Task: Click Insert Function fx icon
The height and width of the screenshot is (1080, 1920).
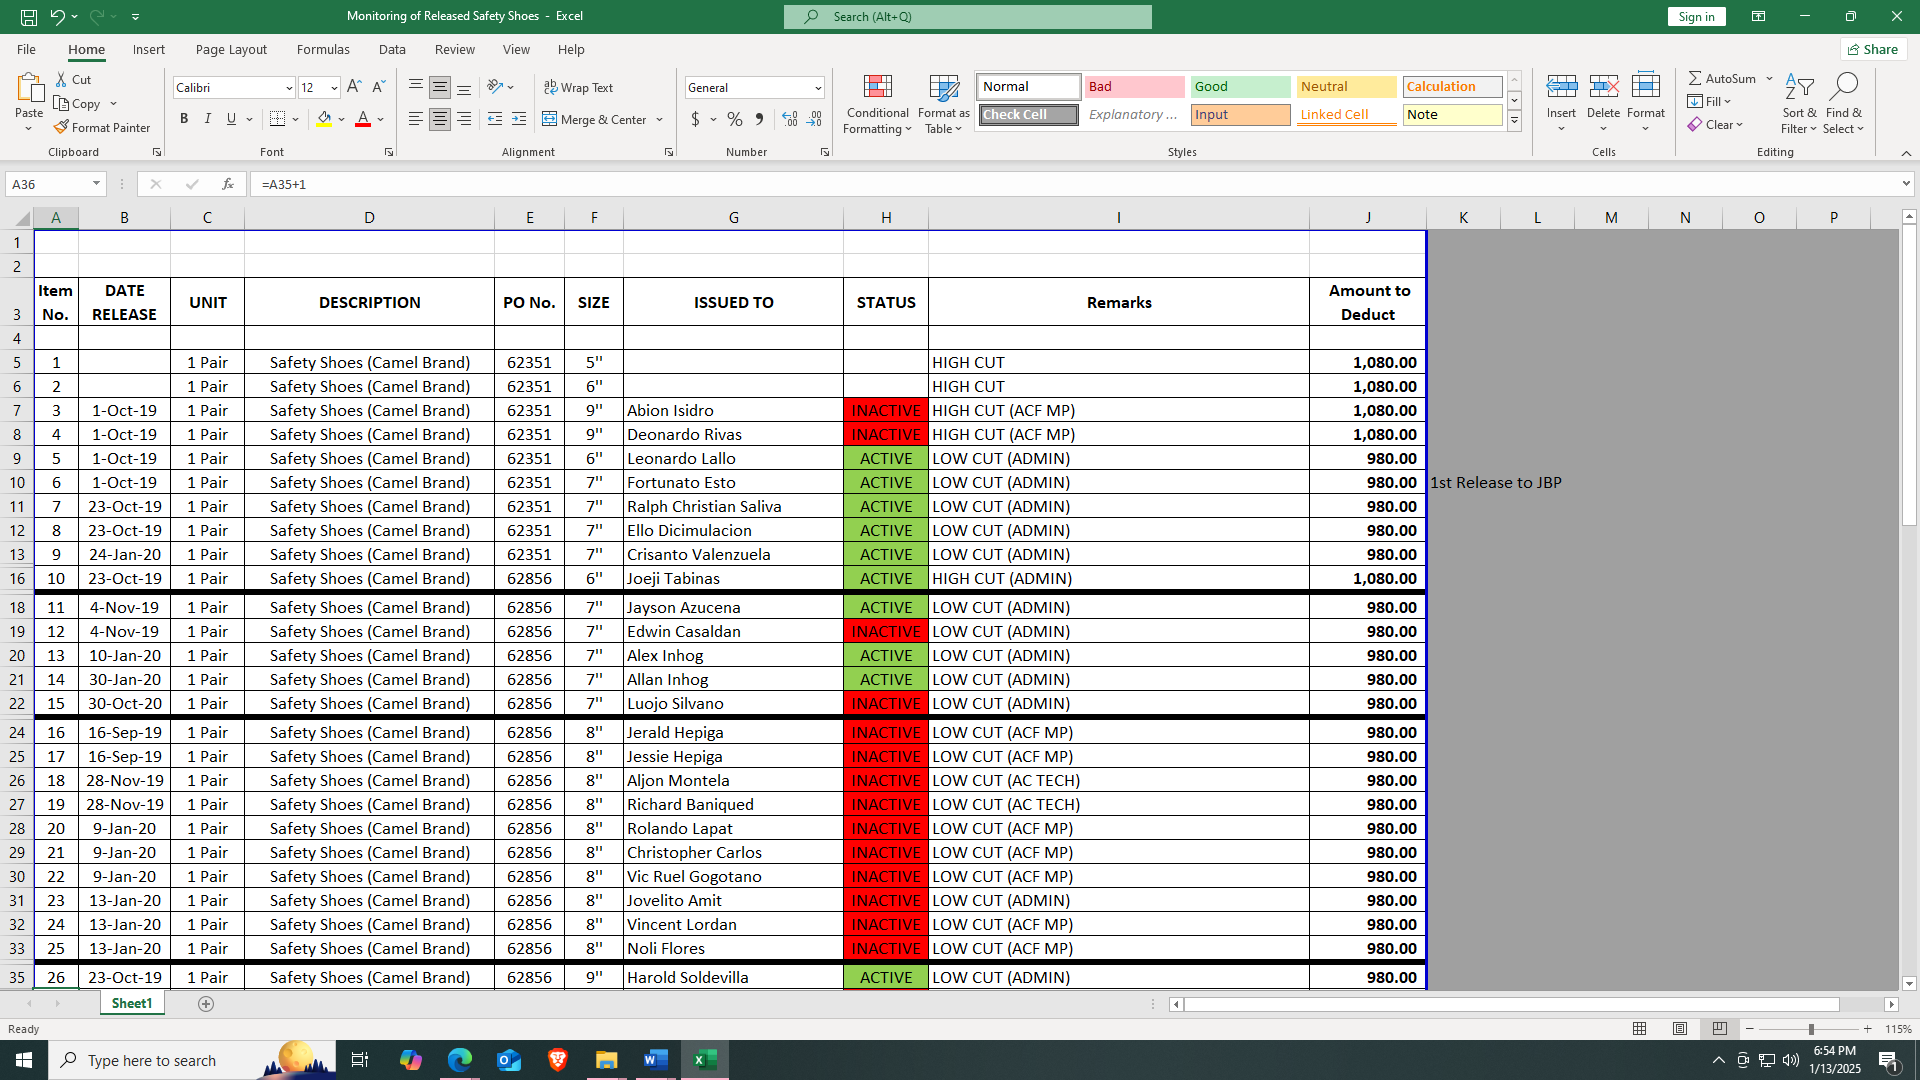Action: coord(228,184)
